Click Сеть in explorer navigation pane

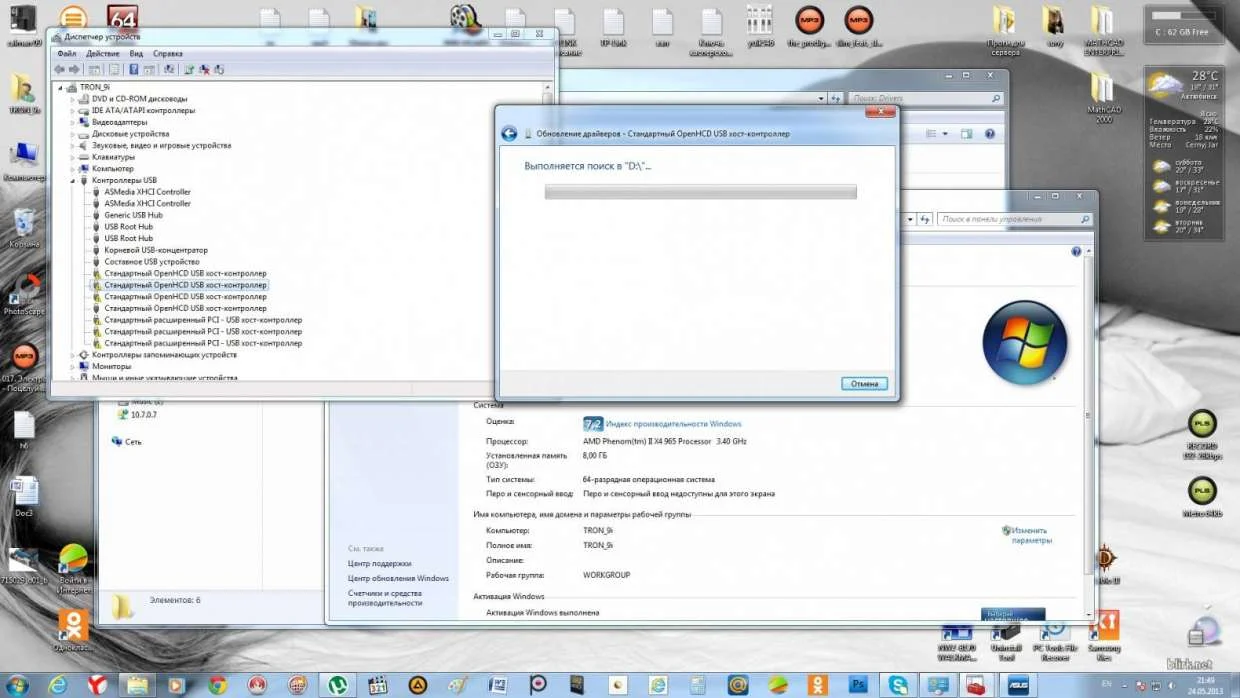[133, 441]
